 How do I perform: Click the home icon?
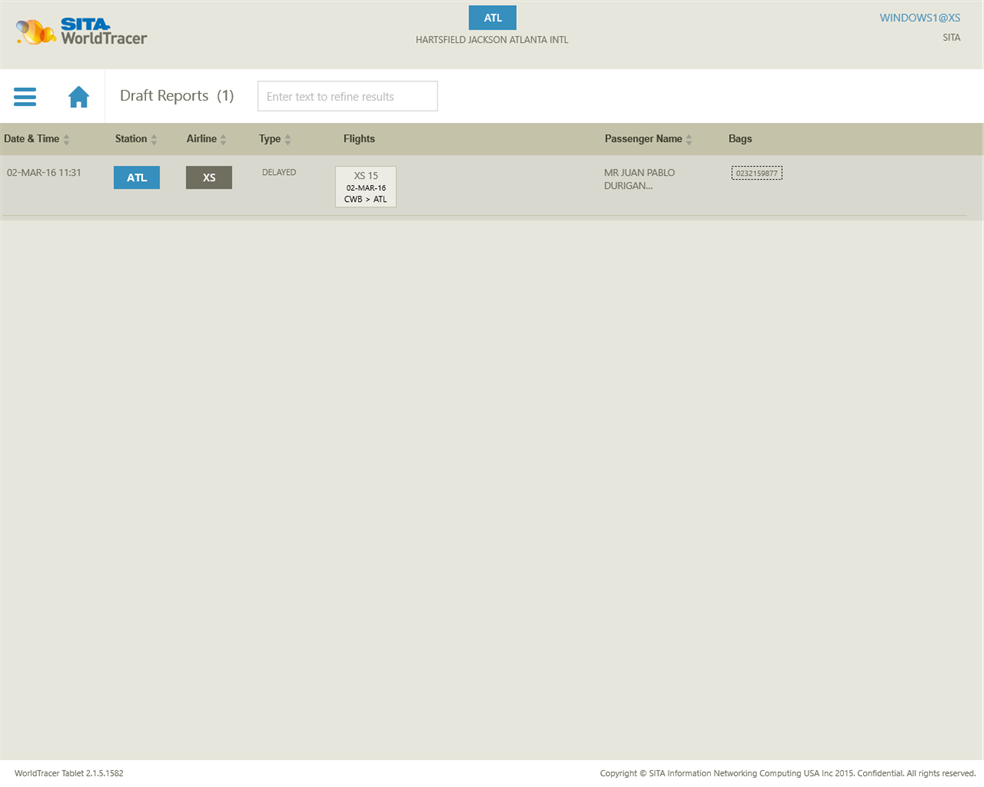[x=79, y=96]
